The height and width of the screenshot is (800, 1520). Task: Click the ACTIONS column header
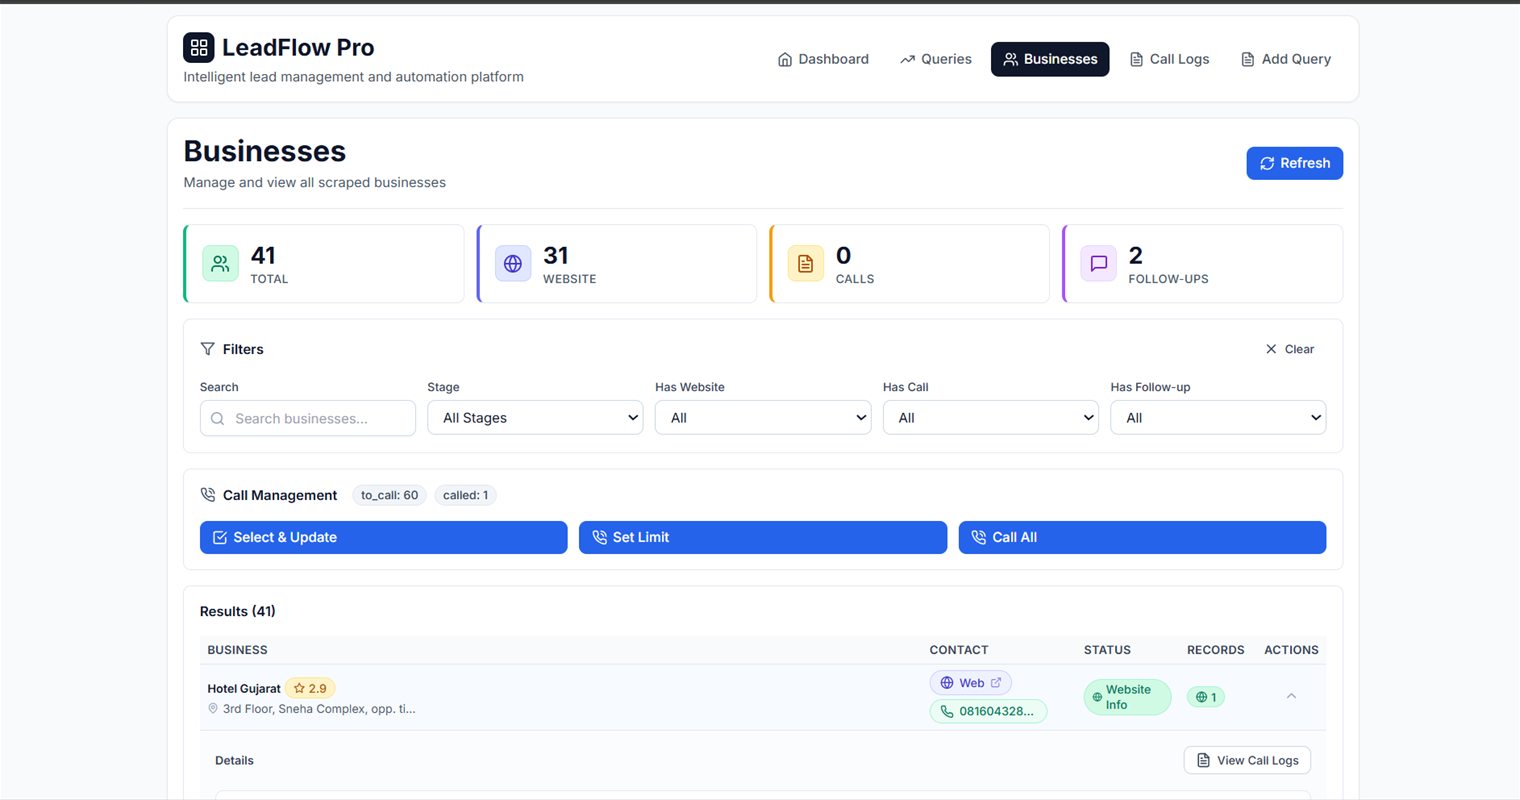tap(1291, 650)
